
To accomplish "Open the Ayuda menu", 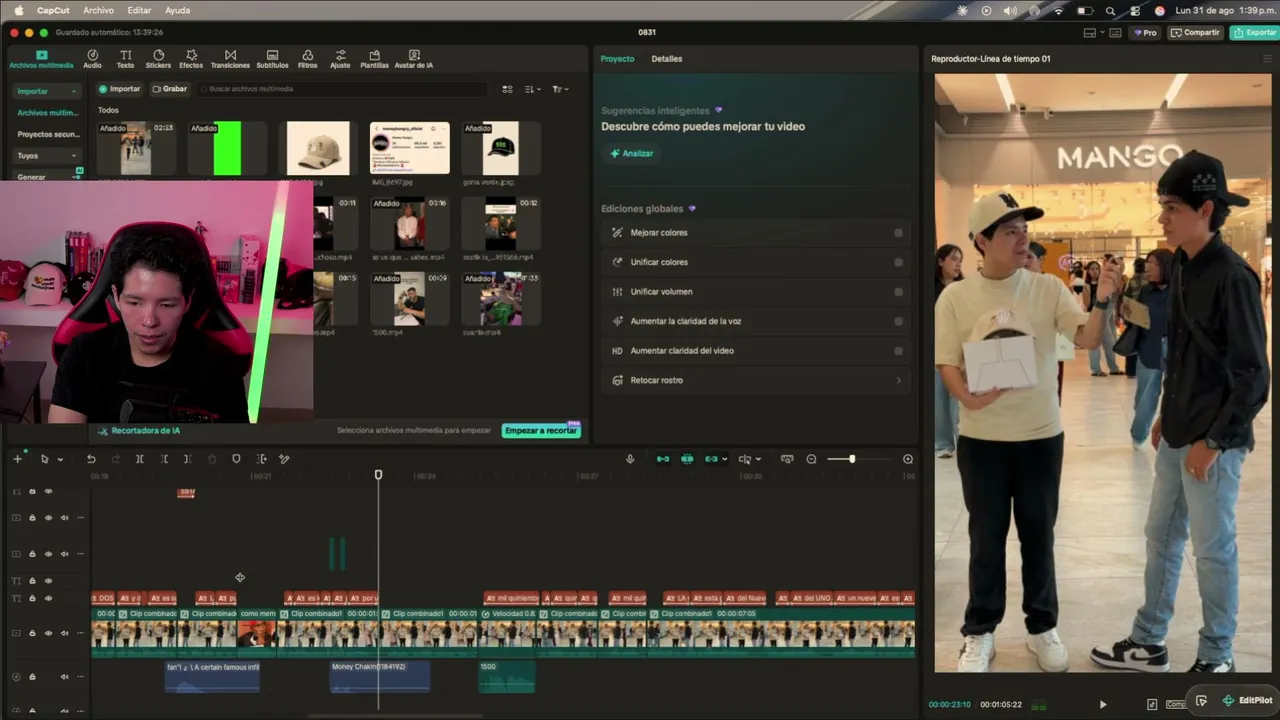I will pyautogui.click(x=177, y=10).
